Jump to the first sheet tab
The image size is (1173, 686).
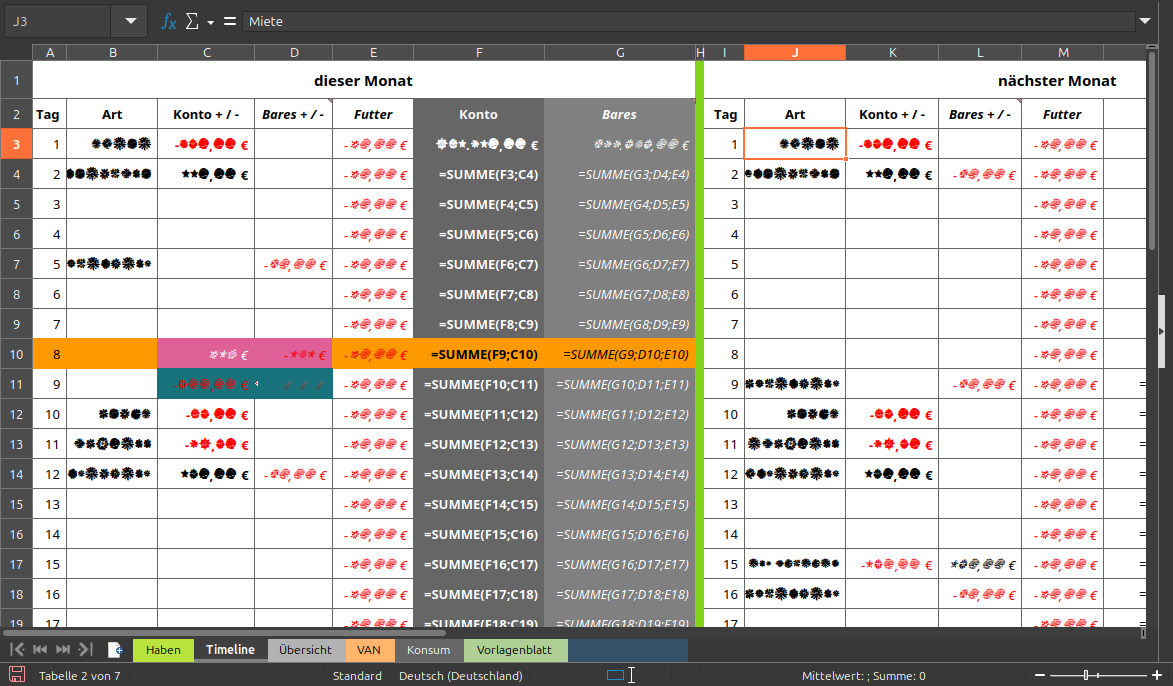point(17,649)
